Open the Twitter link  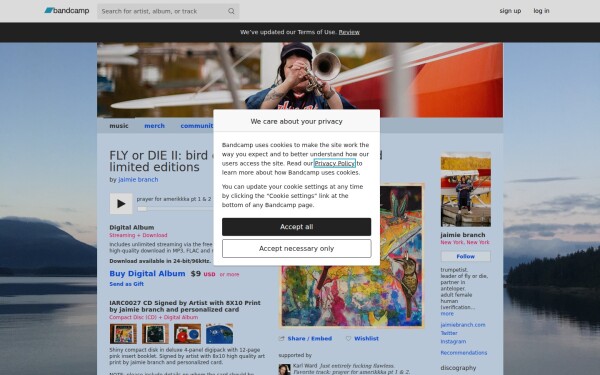[x=449, y=333]
